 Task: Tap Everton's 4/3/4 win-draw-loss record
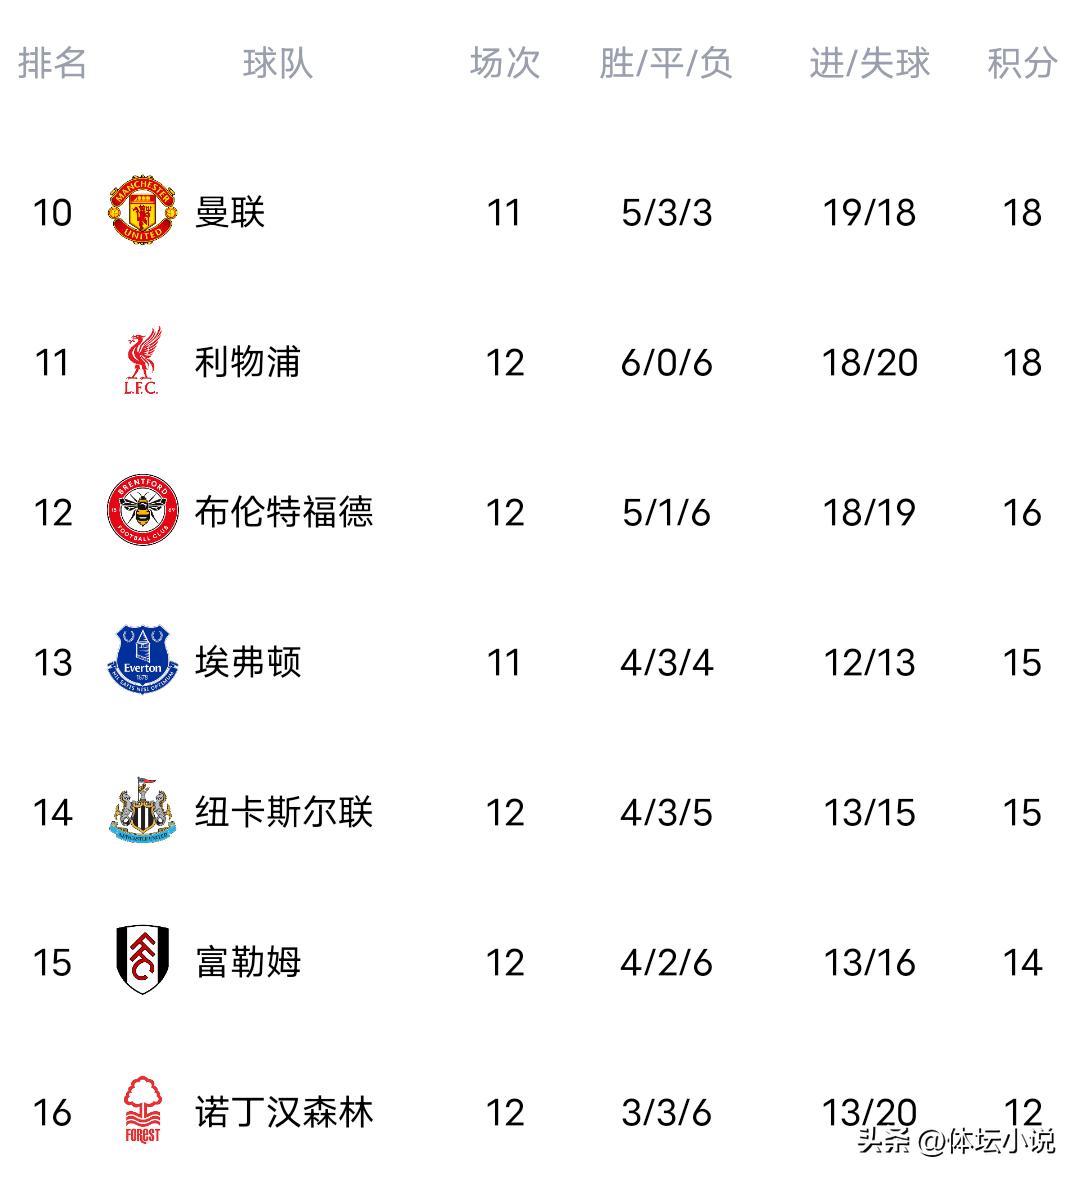click(666, 662)
